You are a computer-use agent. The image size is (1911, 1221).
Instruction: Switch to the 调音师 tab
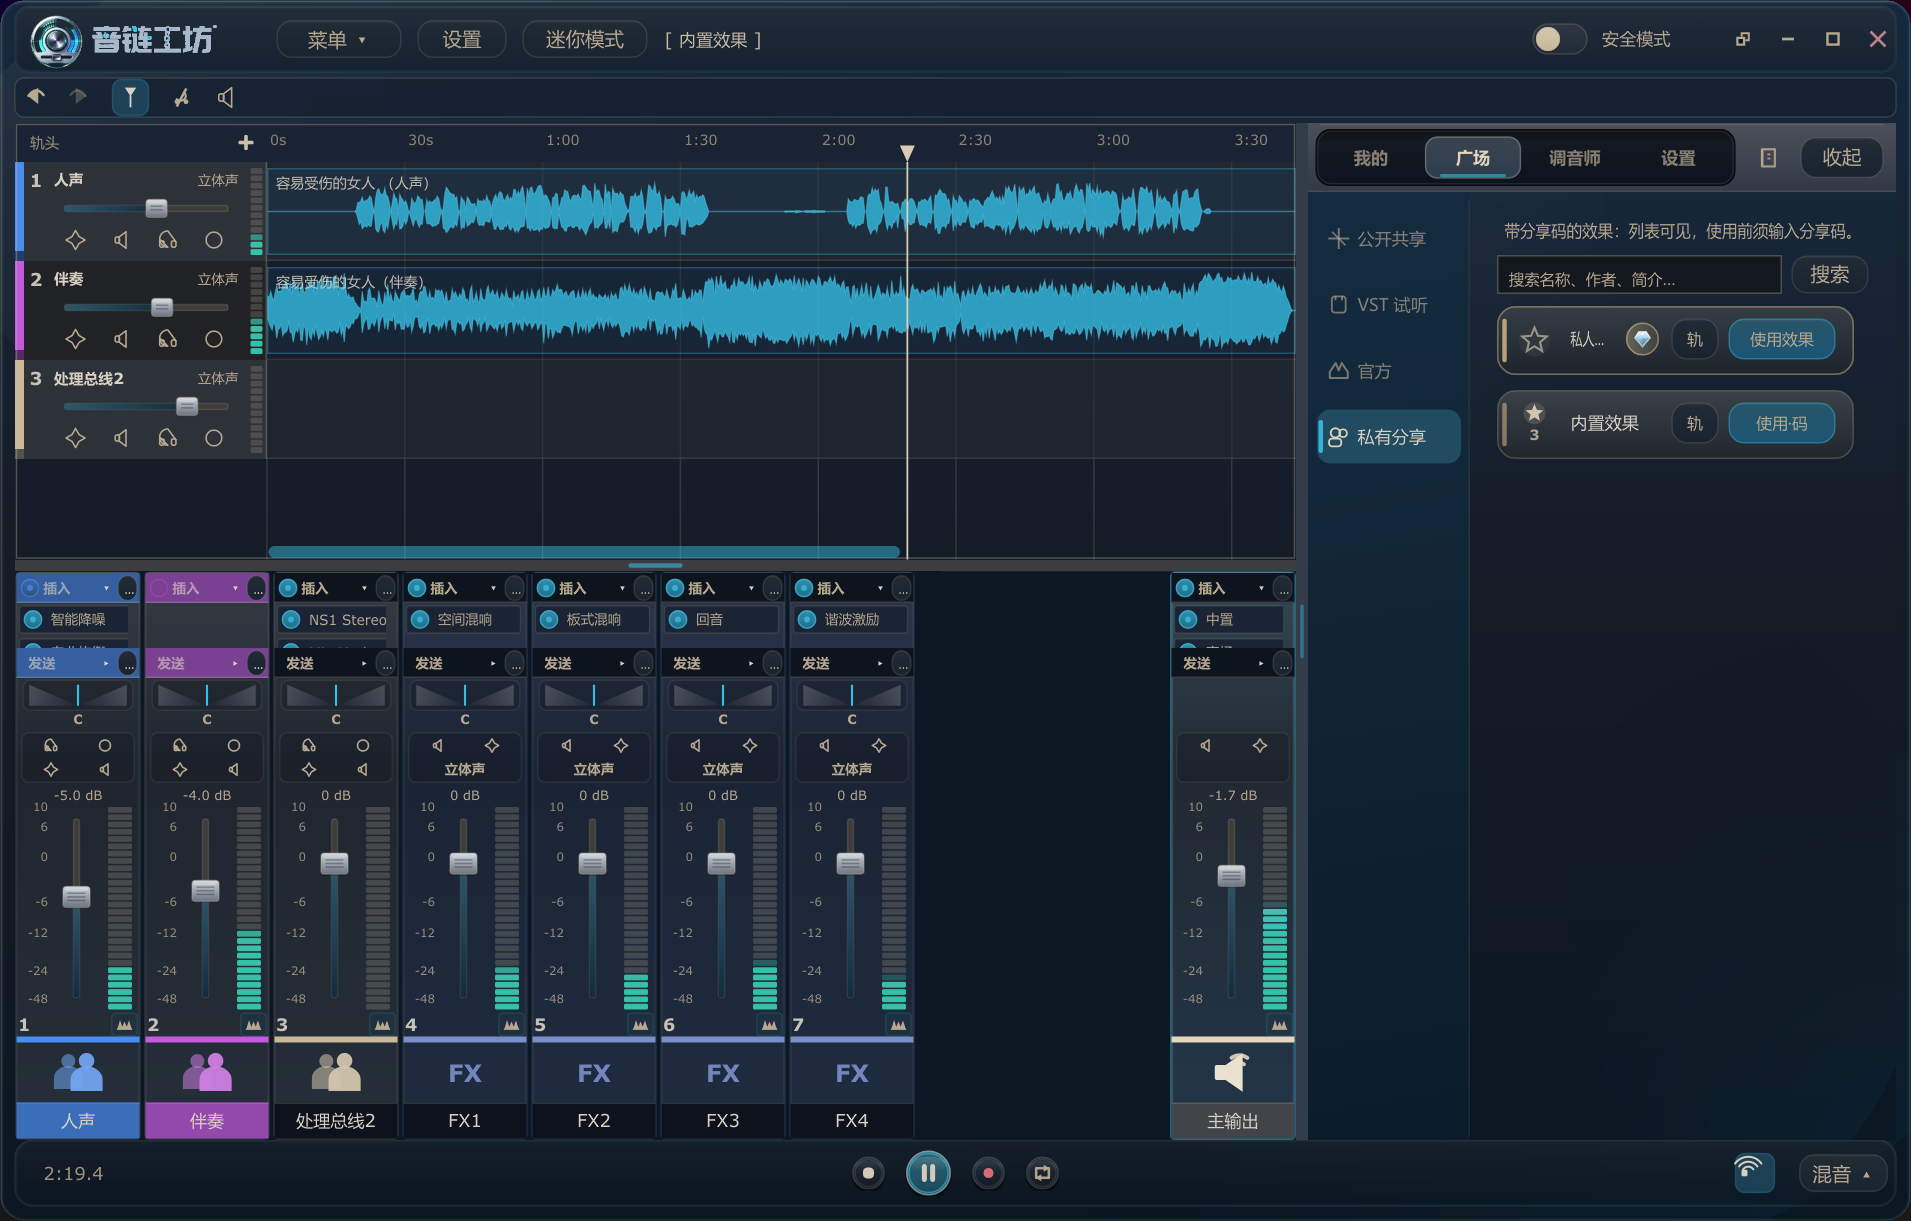[x=1574, y=158]
